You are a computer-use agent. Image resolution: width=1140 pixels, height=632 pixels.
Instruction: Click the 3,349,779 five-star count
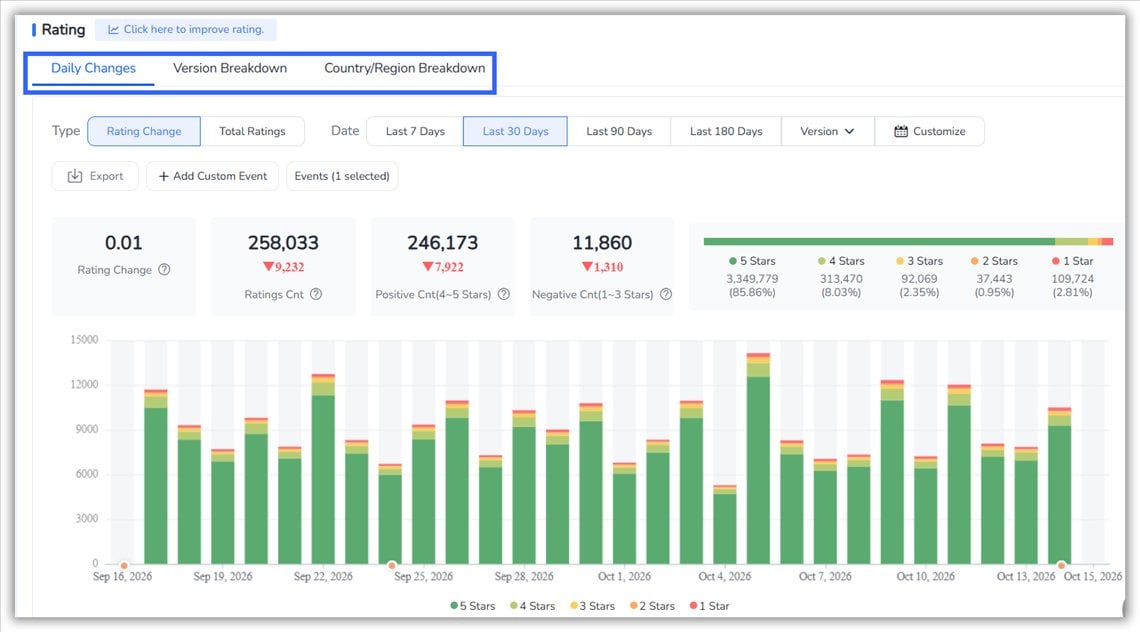(752, 279)
